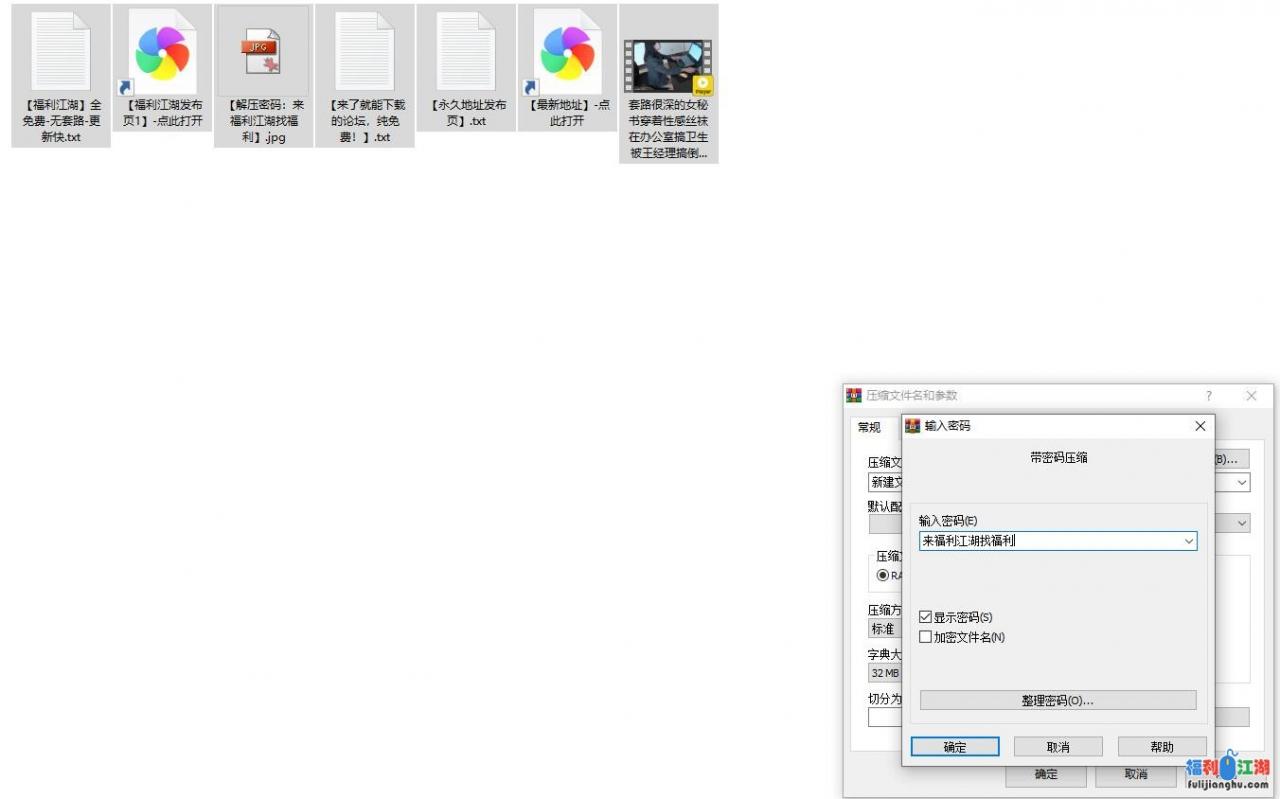
Task: Select the 【解压密码】 JPG file icon
Action: [264, 52]
